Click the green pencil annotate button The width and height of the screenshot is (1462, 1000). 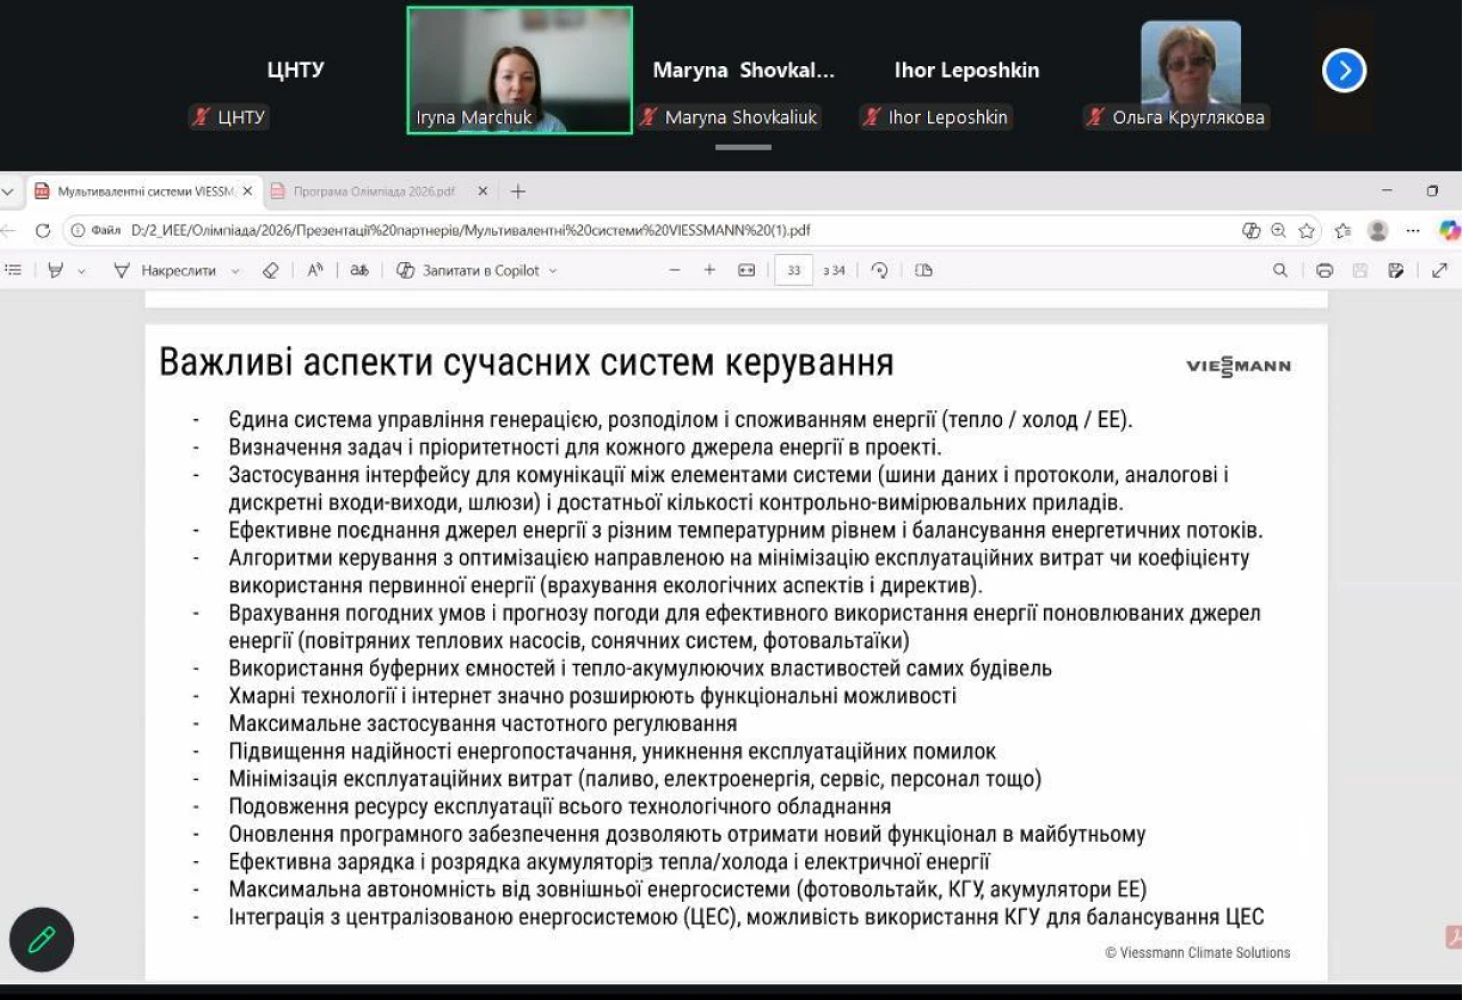click(42, 939)
